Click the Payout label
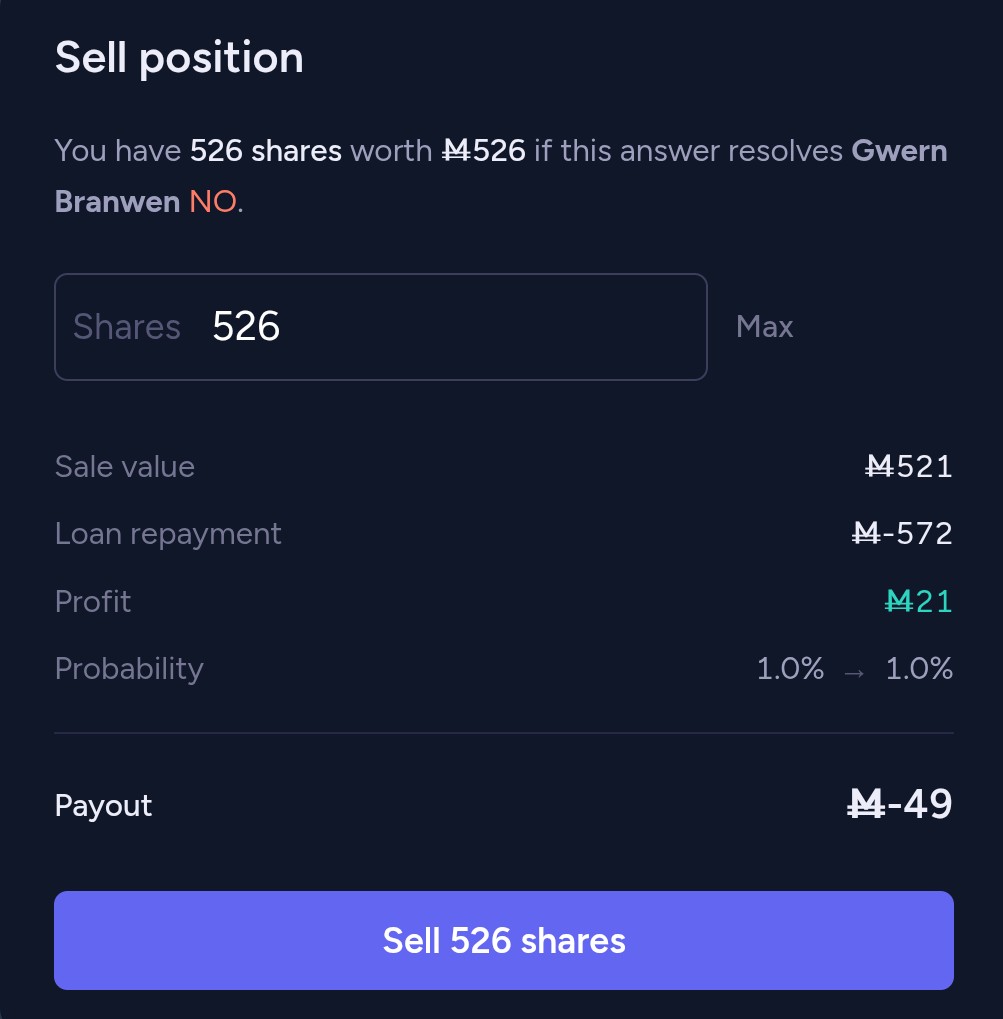 (x=104, y=806)
